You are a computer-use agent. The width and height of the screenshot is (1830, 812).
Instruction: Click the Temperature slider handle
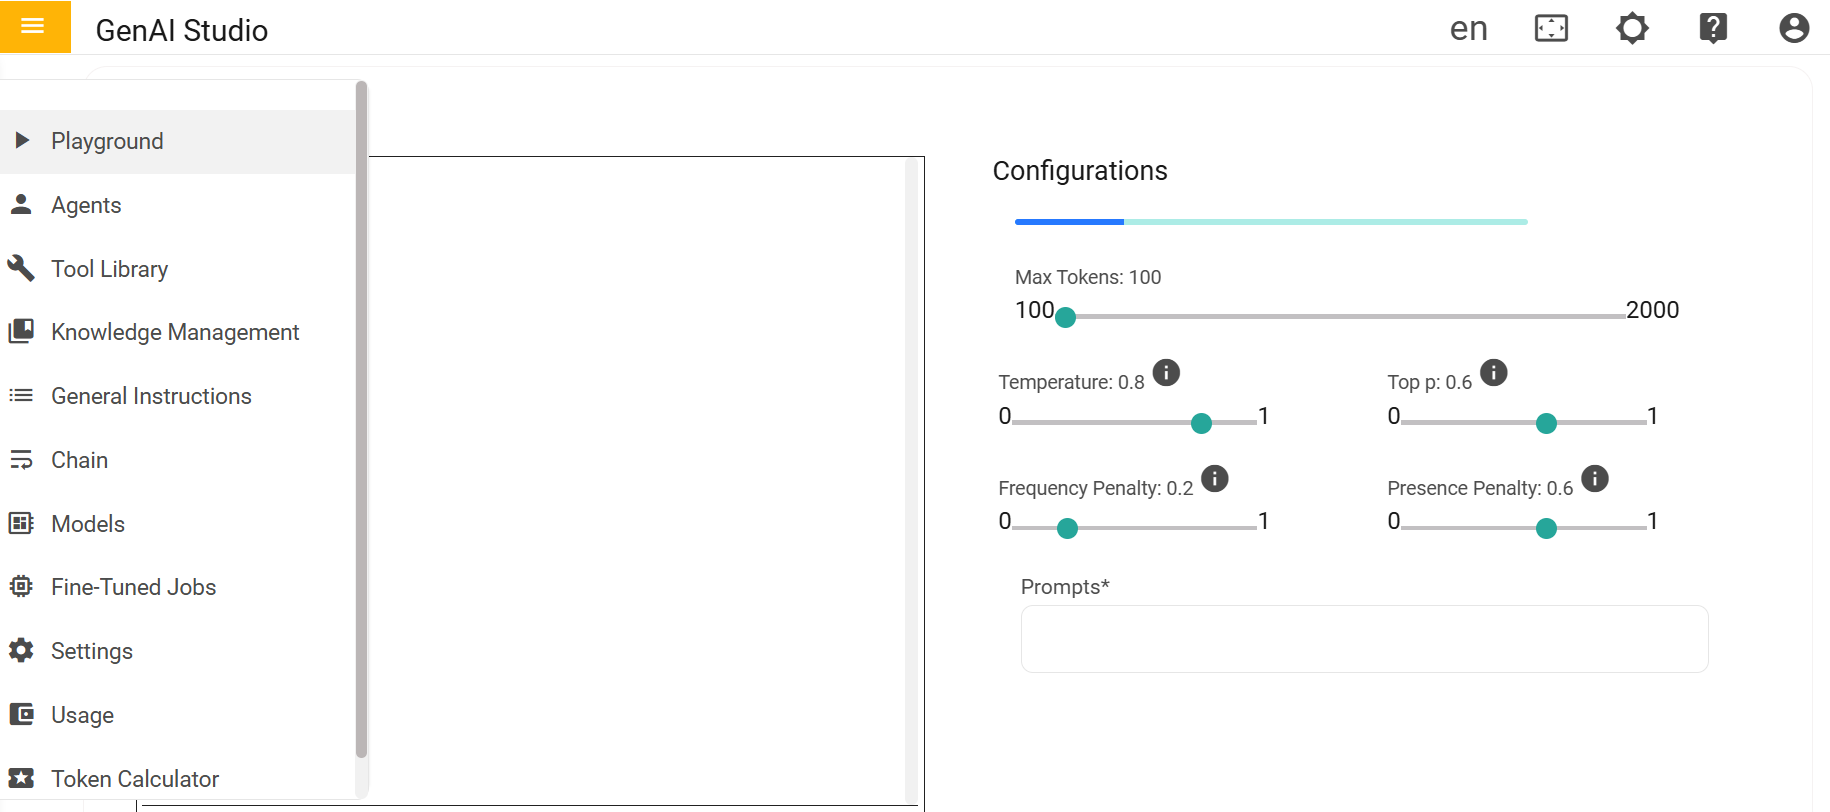point(1202,423)
